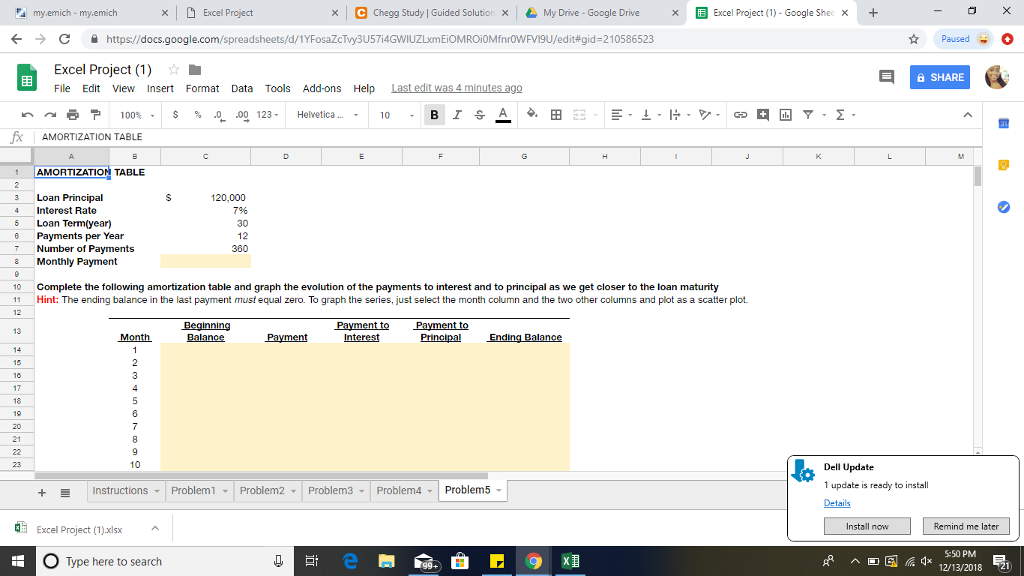Apply italic formatting
This screenshot has height=576, width=1024.
point(456,115)
